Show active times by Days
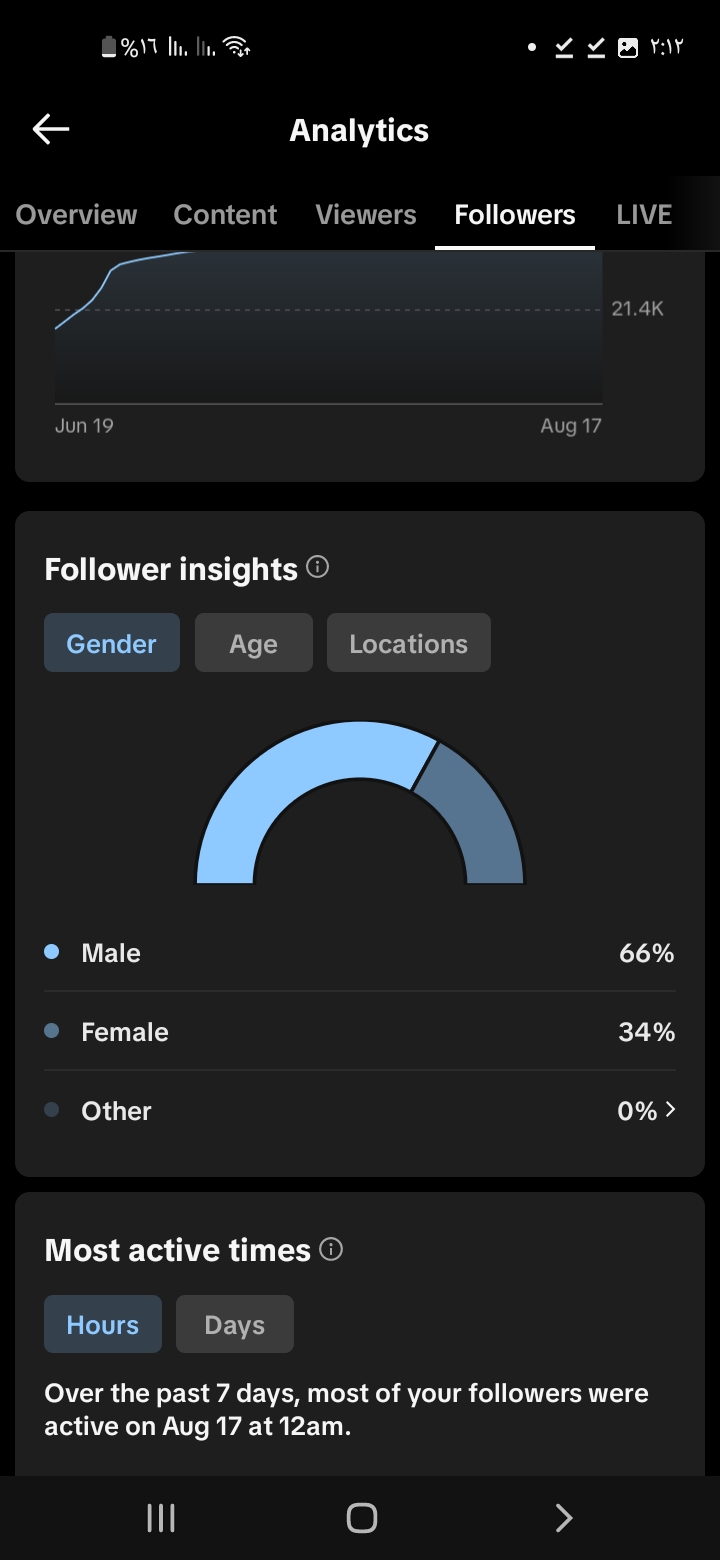Image resolution: width=720 pixels, height=1560 pixels. [235, 1325]
